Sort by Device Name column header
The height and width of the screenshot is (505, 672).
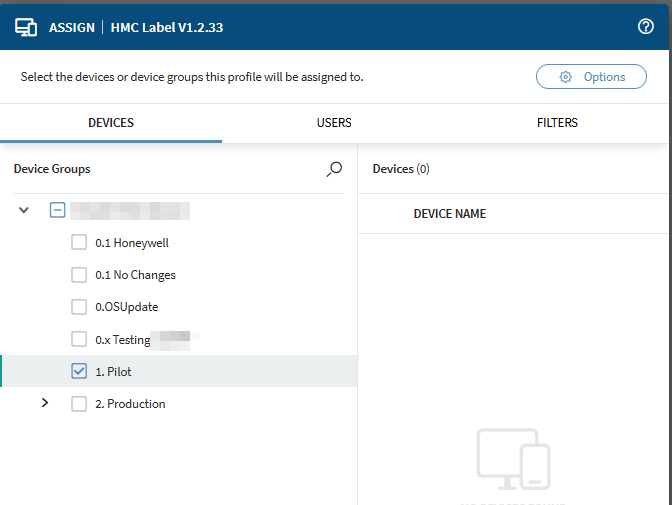point(449,214)
